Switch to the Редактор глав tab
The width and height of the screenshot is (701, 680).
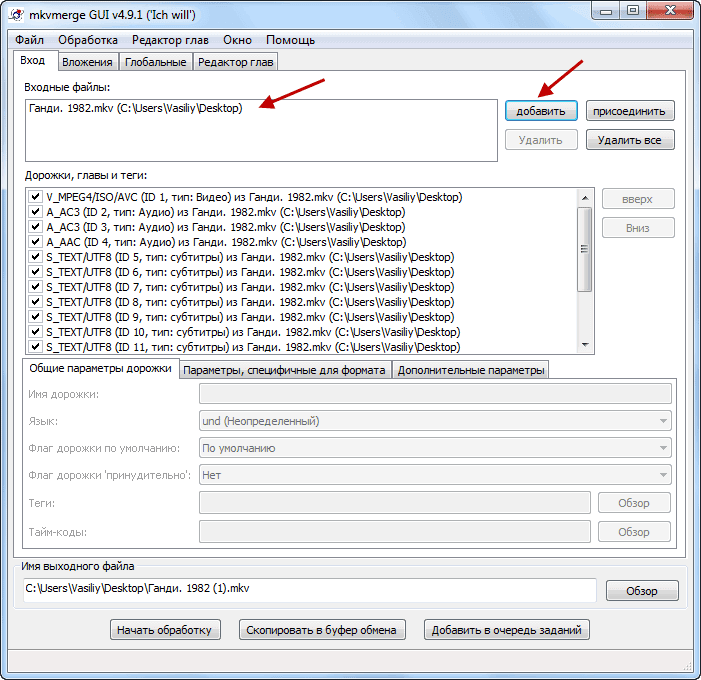tap(236, 62)
